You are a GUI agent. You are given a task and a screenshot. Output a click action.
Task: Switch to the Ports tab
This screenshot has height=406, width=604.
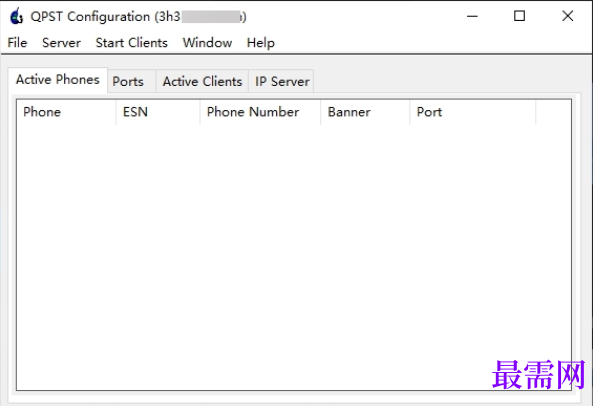click(x=131, y=81)
